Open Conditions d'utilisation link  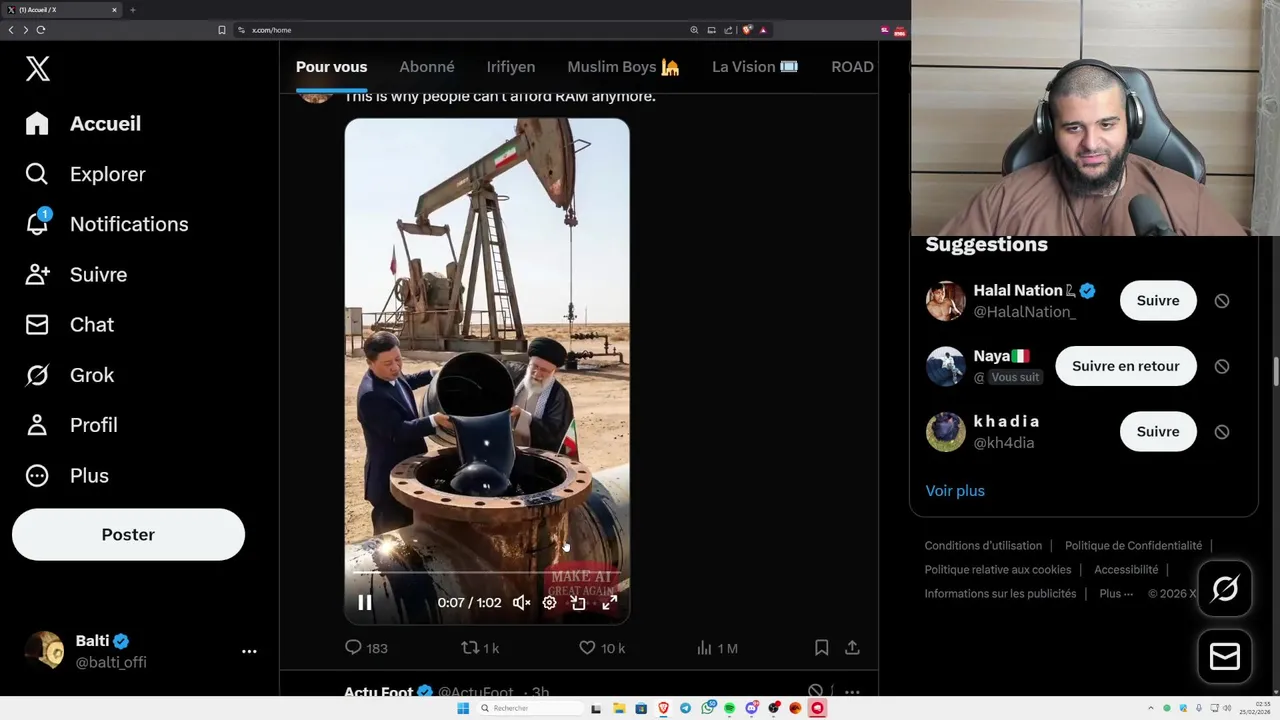coord(983,546)
